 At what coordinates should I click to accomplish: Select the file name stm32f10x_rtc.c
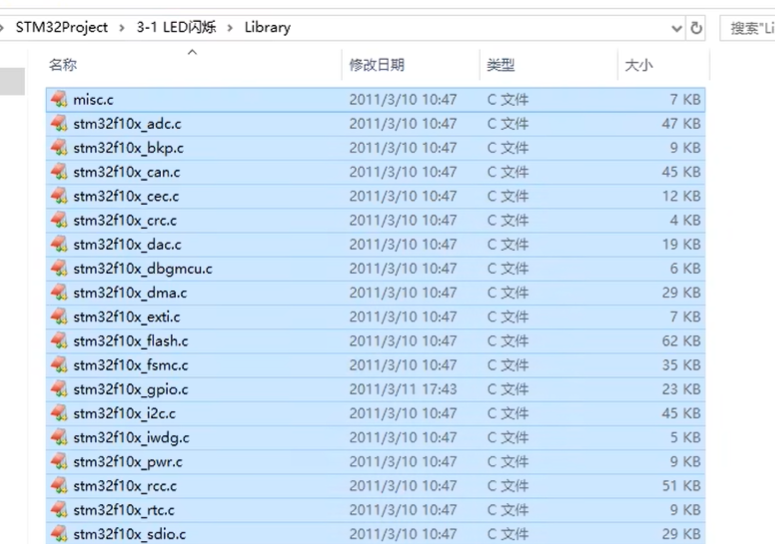point(124,510)
